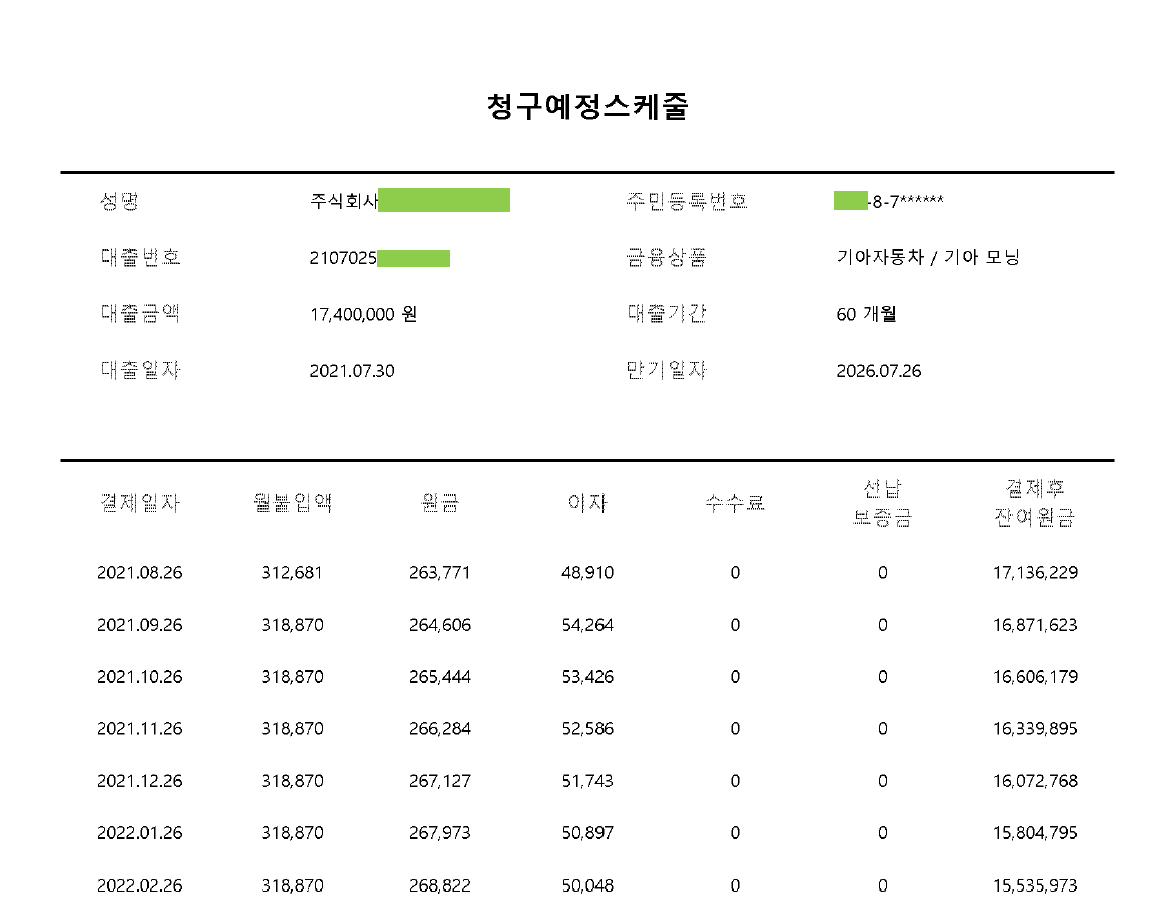
Task: Click the 17,400,000 원 loan amount
Action: 363,314
